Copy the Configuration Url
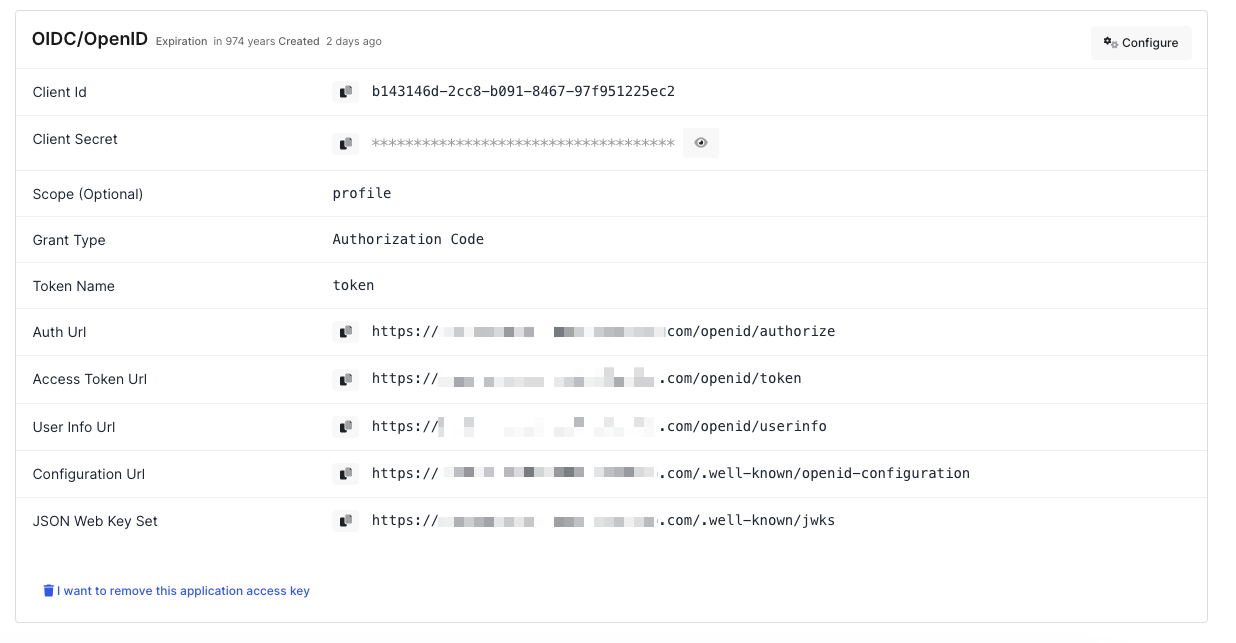The image size is (1236, 643). tap(345, 473)
